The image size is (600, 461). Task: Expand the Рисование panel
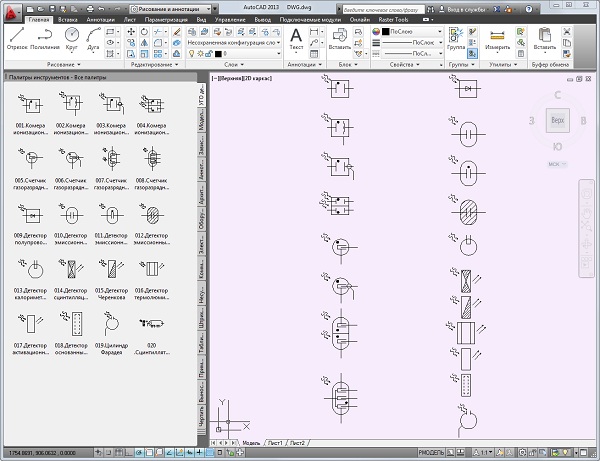coord(64,64)
